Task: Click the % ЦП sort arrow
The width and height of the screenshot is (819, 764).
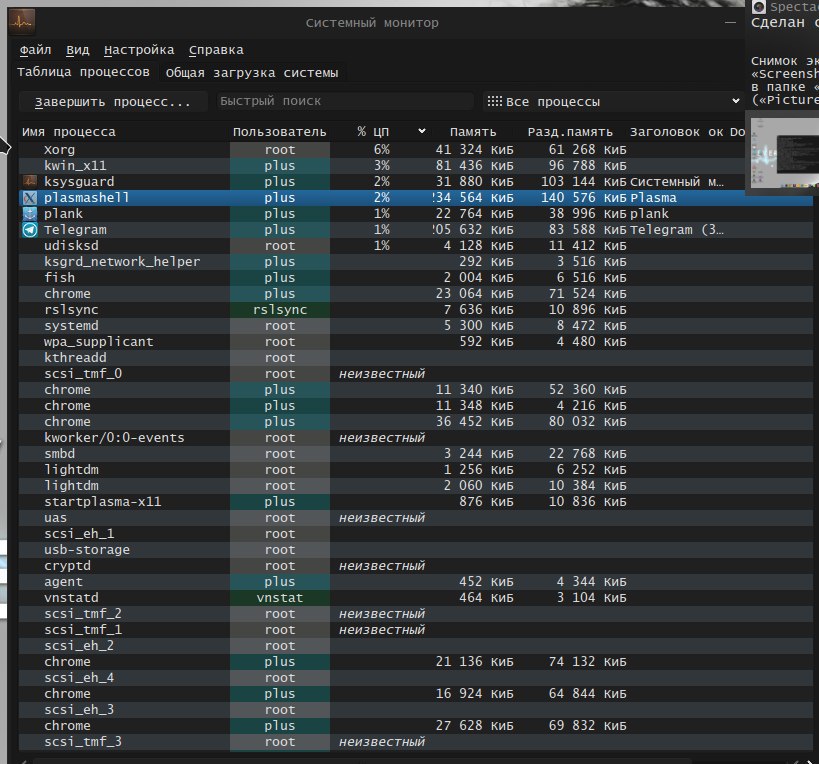Action: 422,131
